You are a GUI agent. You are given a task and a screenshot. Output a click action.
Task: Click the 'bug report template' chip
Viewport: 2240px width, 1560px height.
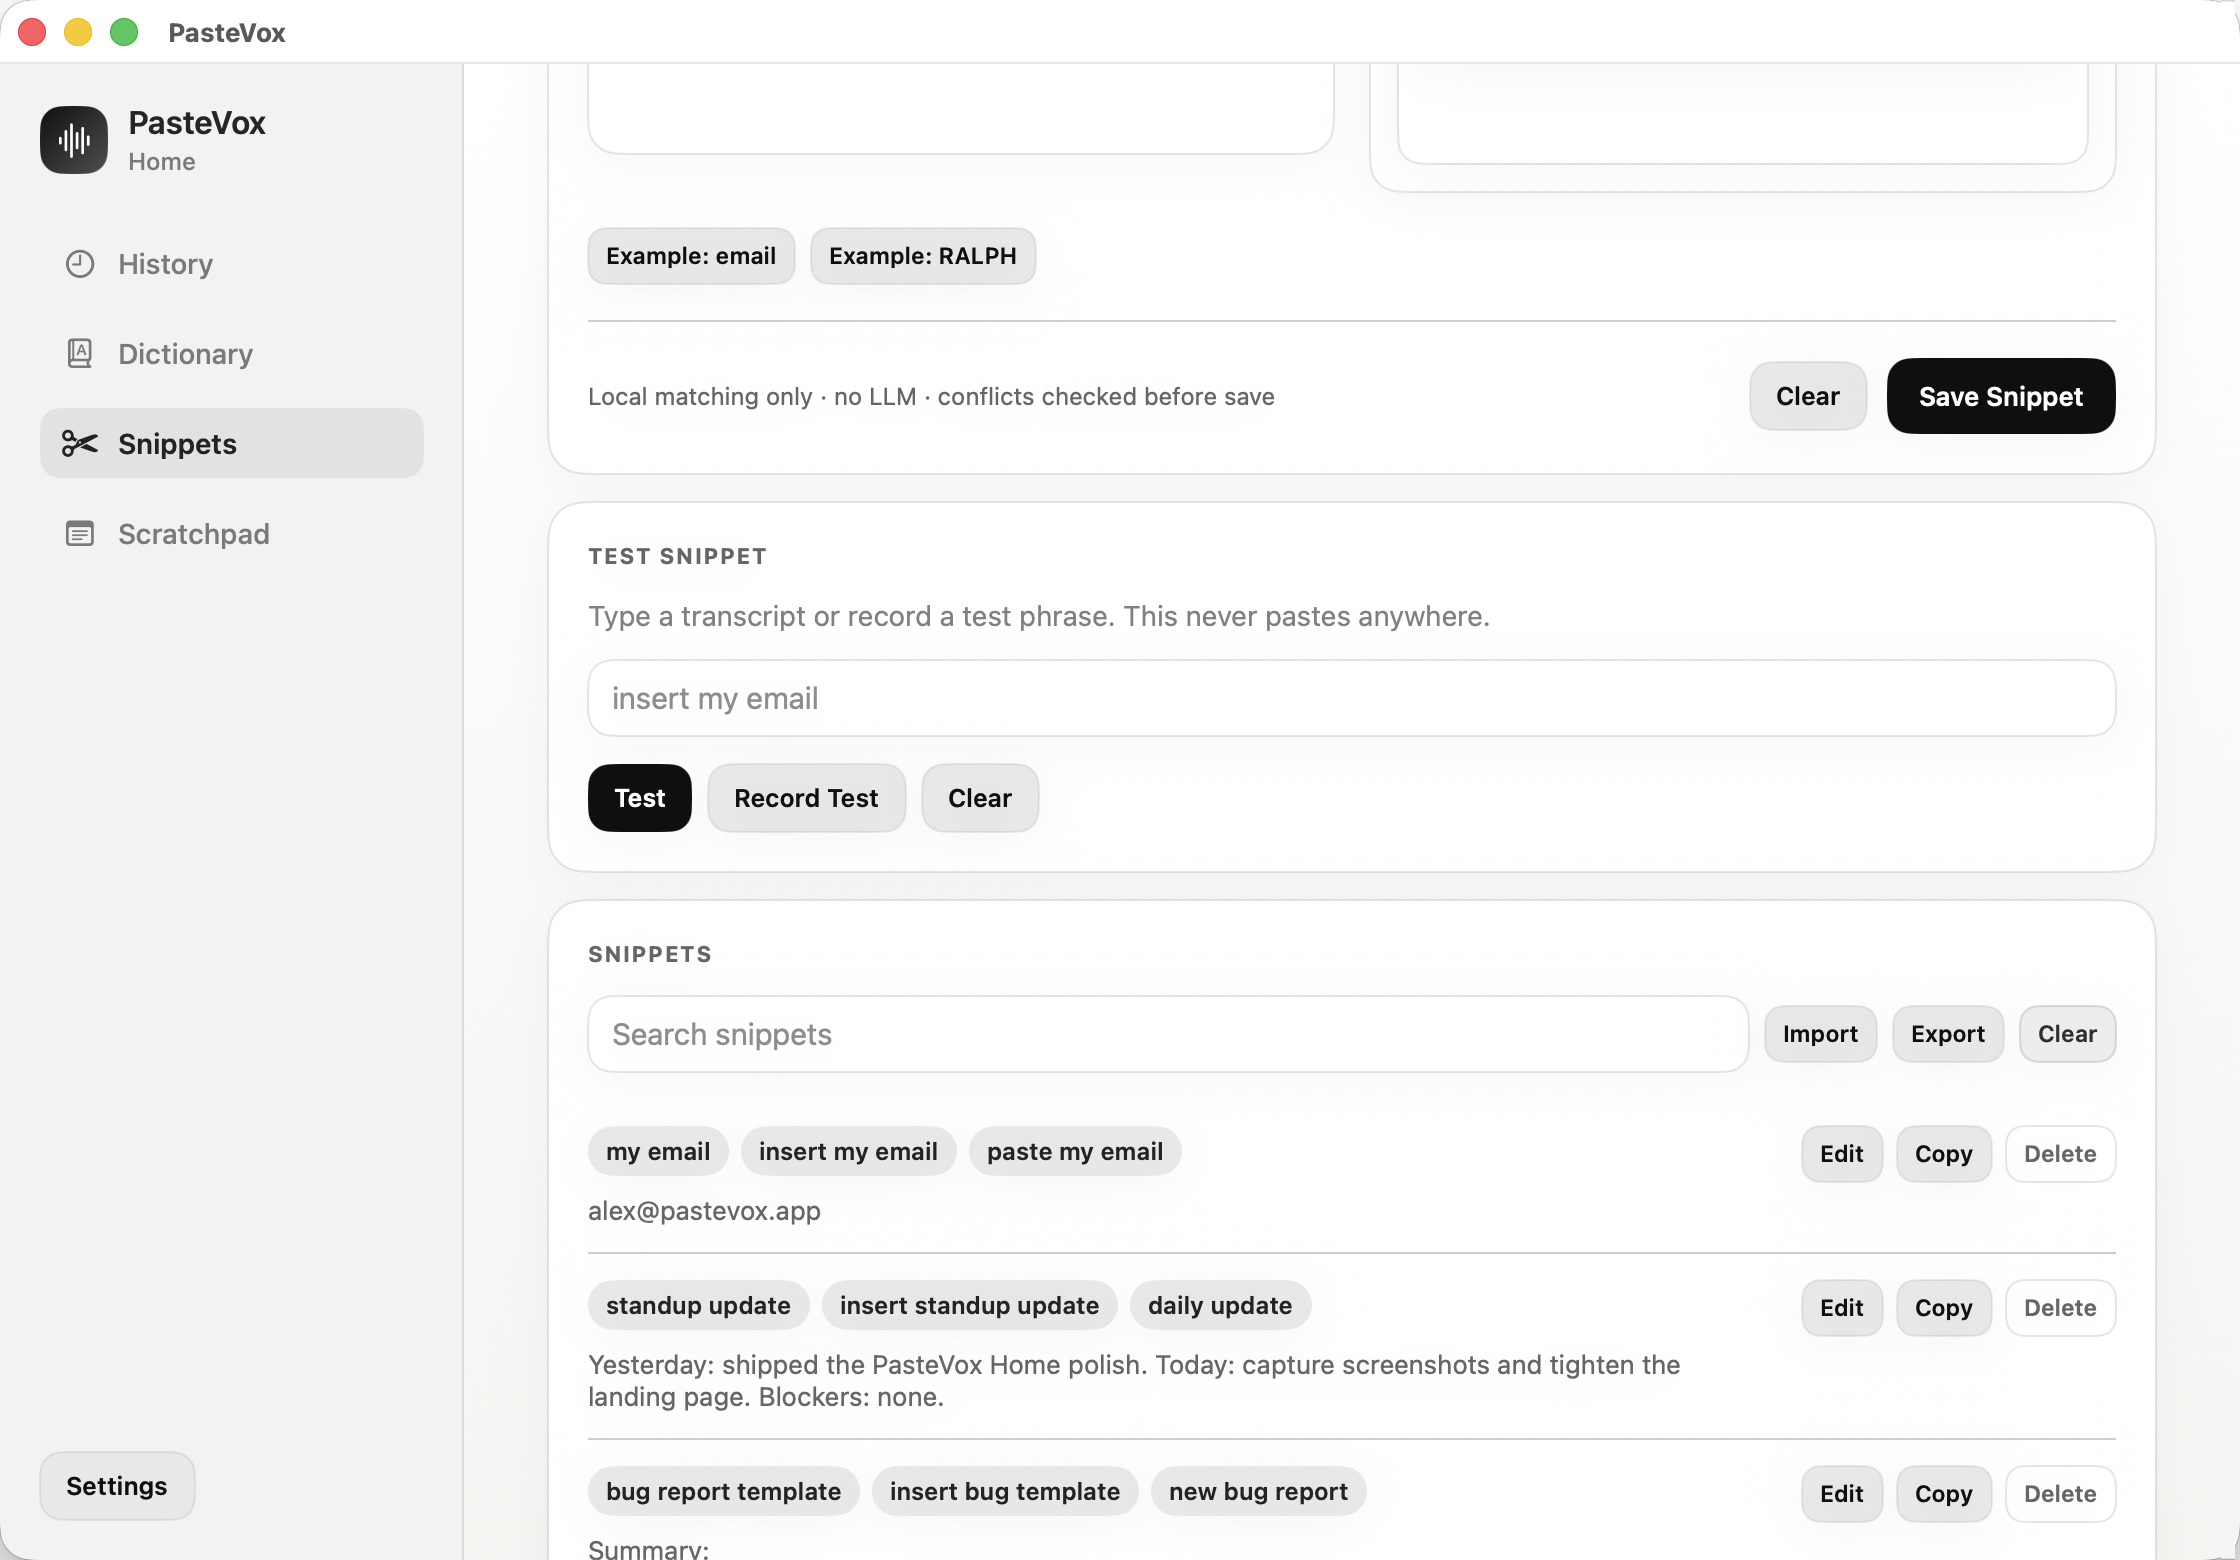coord(723,1491)
